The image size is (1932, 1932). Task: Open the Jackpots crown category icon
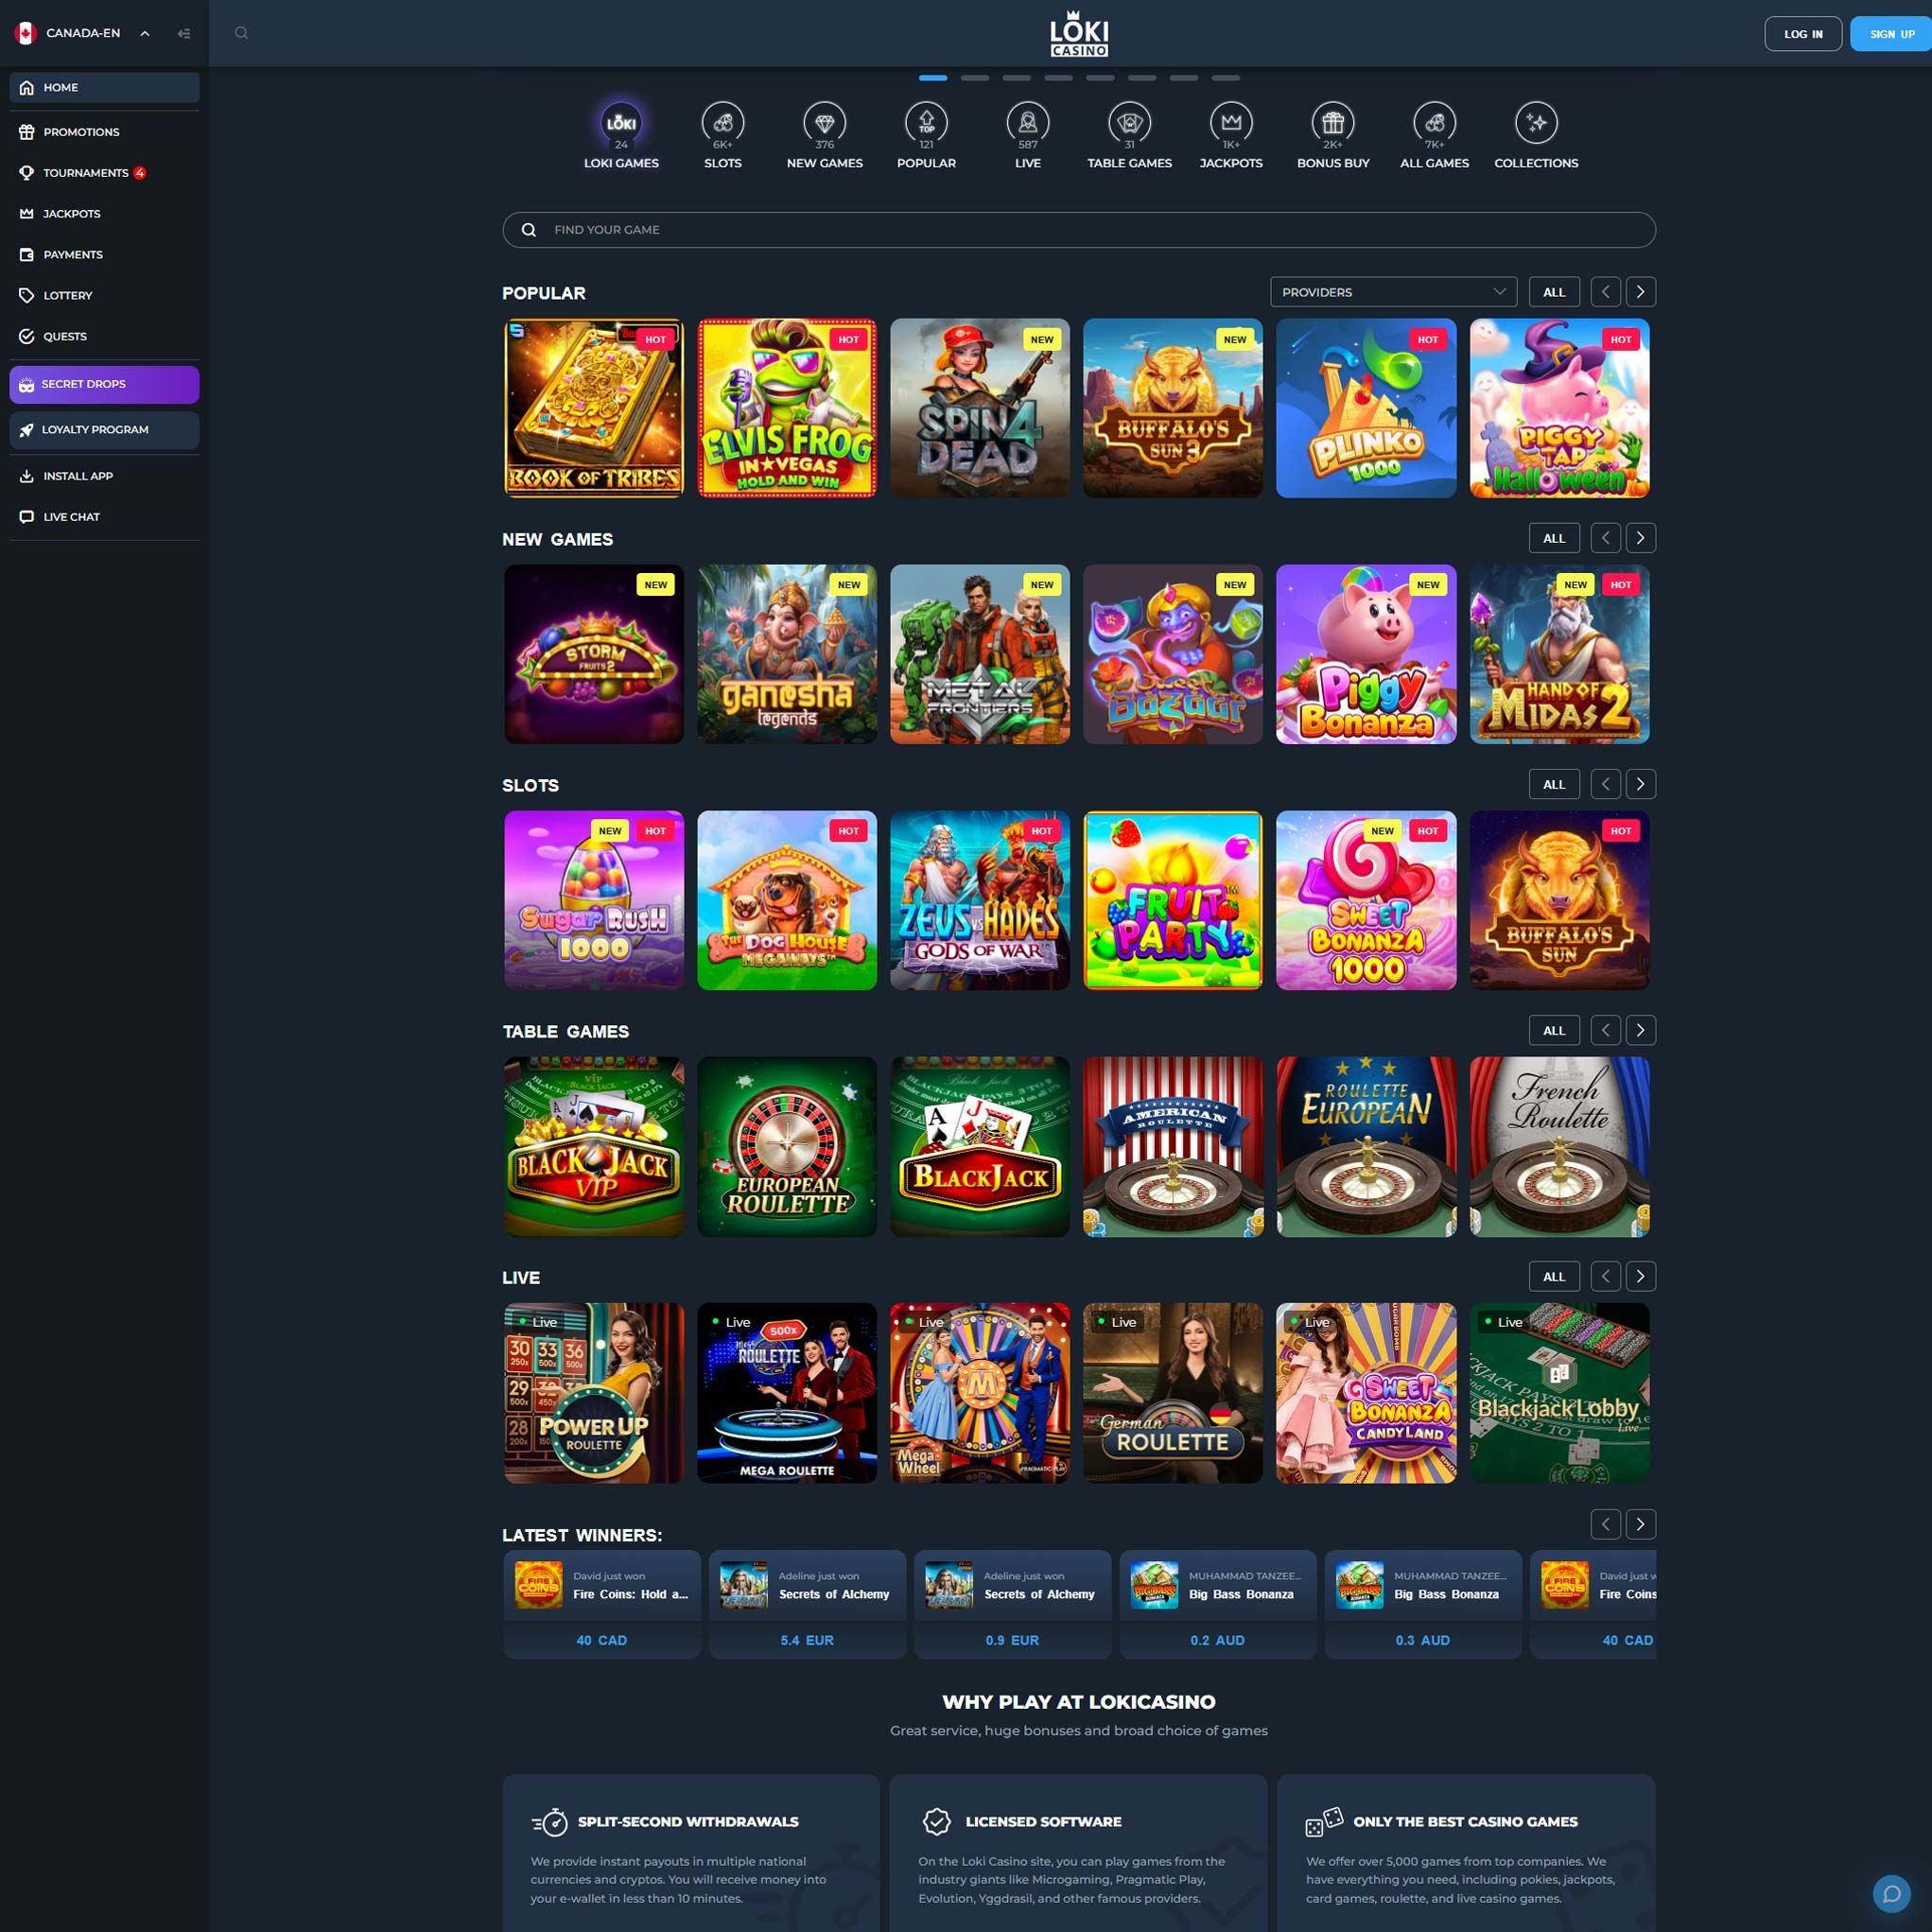point(1231,123)
